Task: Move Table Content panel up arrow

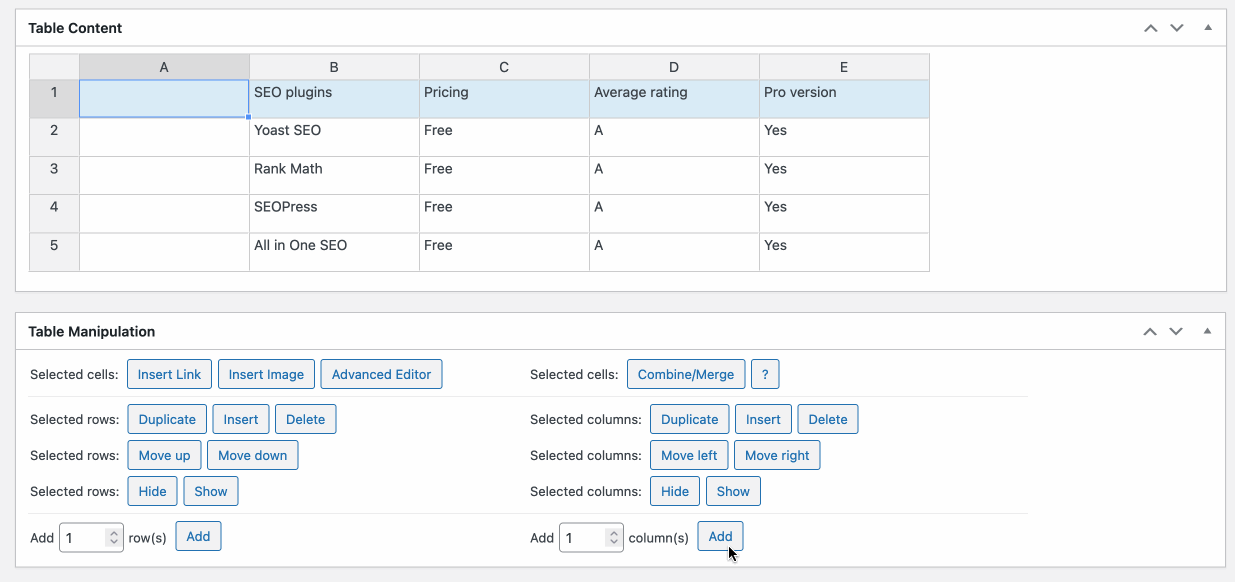Action: pyautogui.click(x=1151, y=28)
